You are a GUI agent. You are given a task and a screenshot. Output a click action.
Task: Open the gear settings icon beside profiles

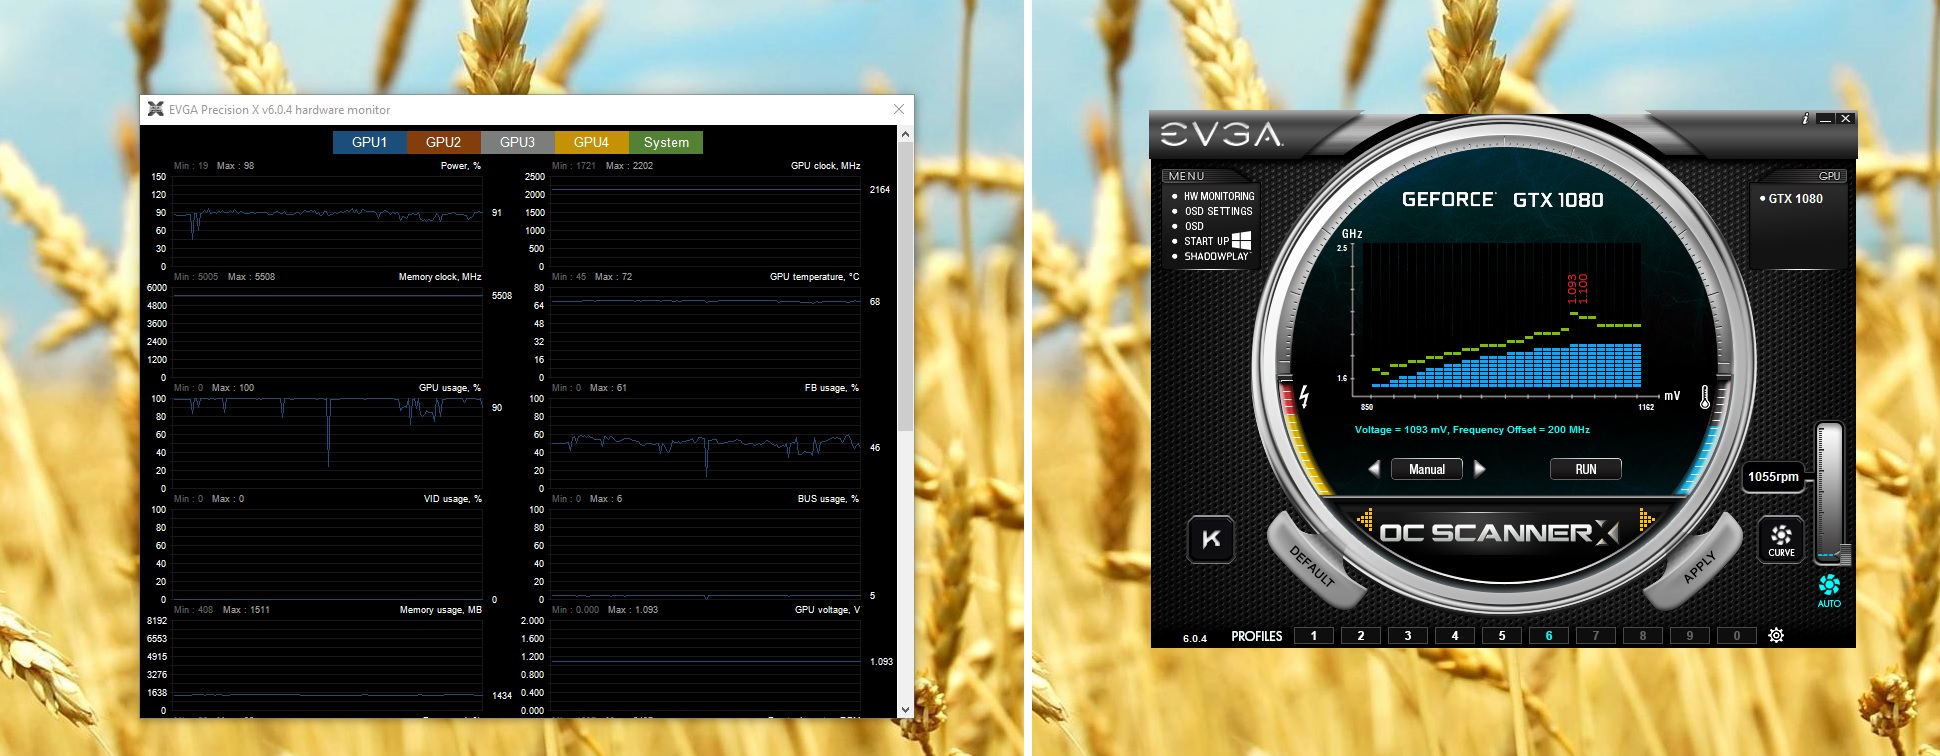[x=1776, y=635]
